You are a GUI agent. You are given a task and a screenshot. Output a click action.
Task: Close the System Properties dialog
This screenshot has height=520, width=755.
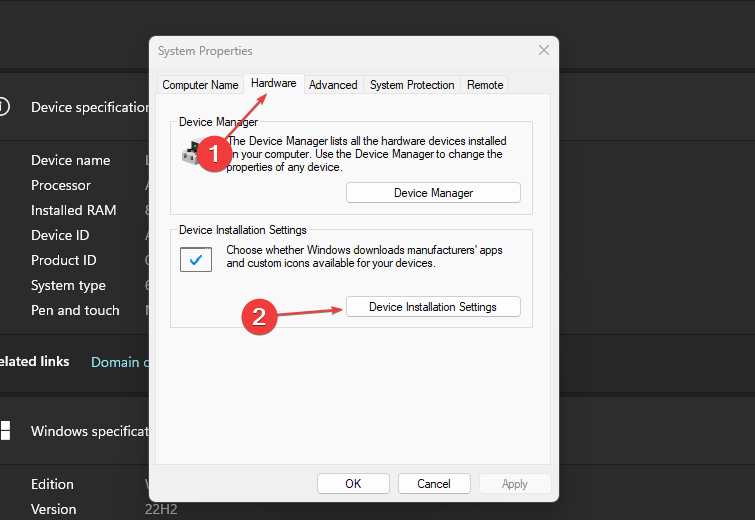tap(544, 50)
